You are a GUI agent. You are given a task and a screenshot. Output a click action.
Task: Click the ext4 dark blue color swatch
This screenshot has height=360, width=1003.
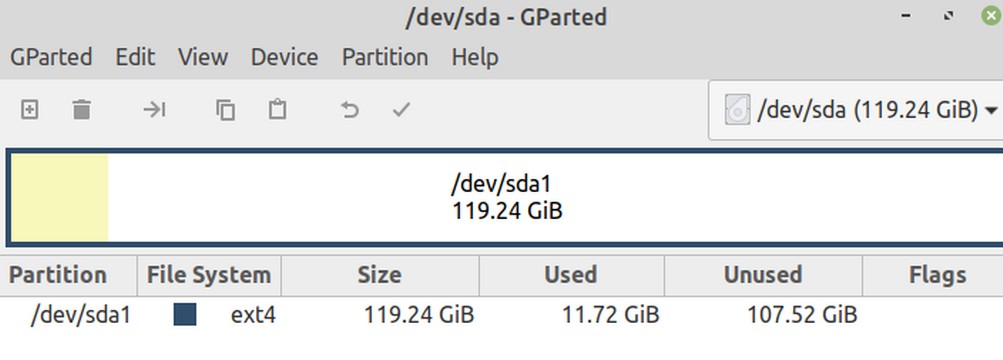(185, 315)
